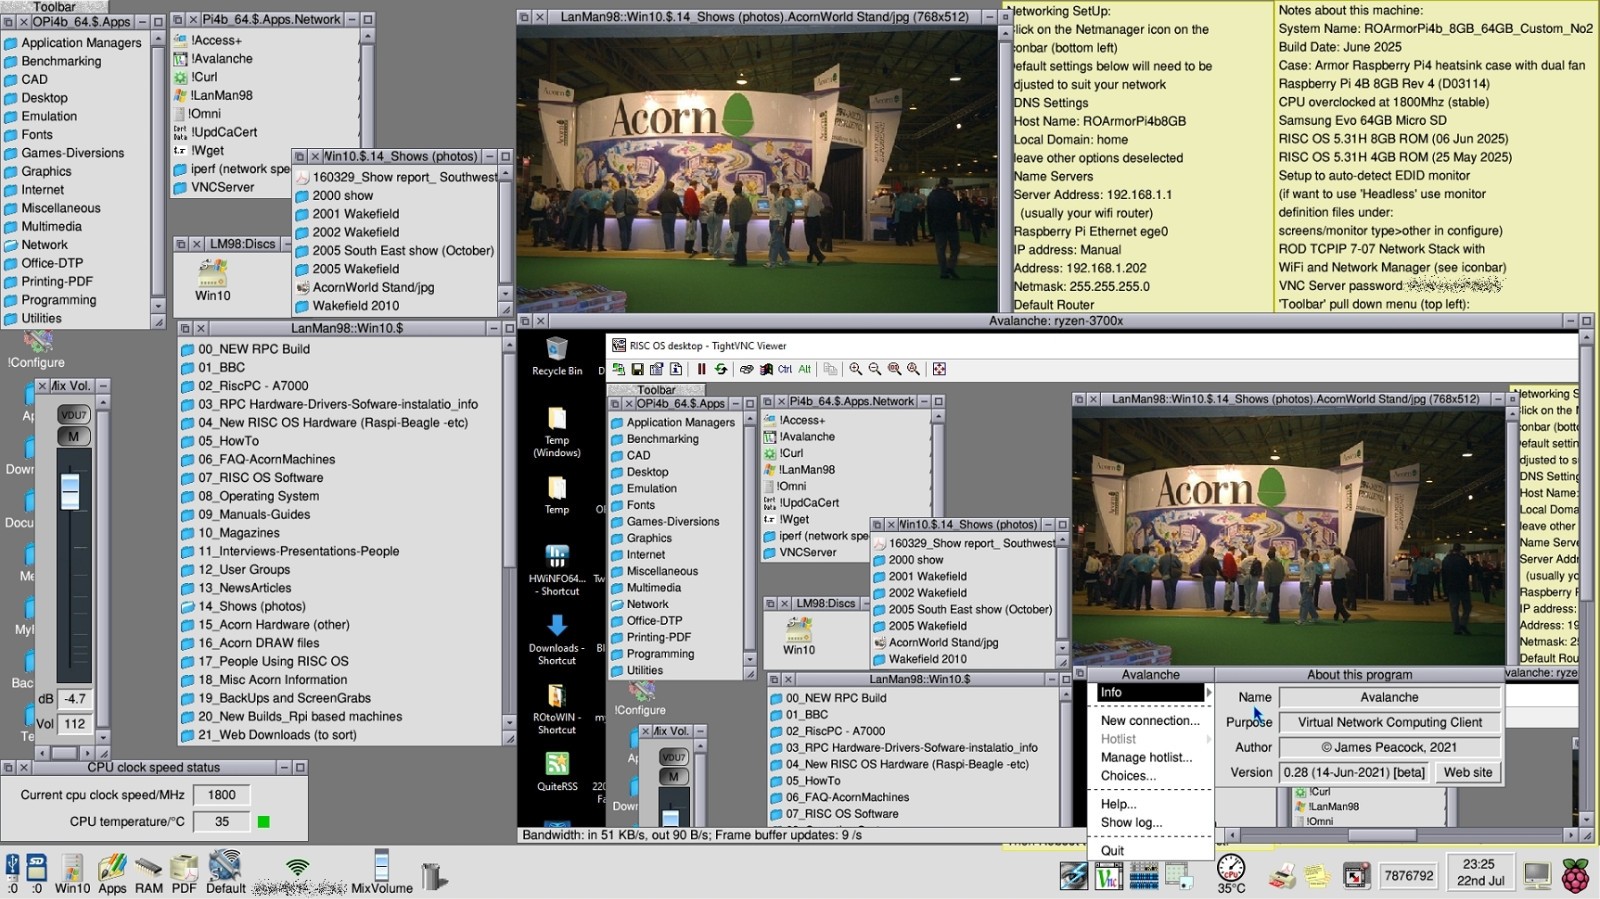
Task: Click the date and time clock on iconbar
Action: tap(1479, 872)
